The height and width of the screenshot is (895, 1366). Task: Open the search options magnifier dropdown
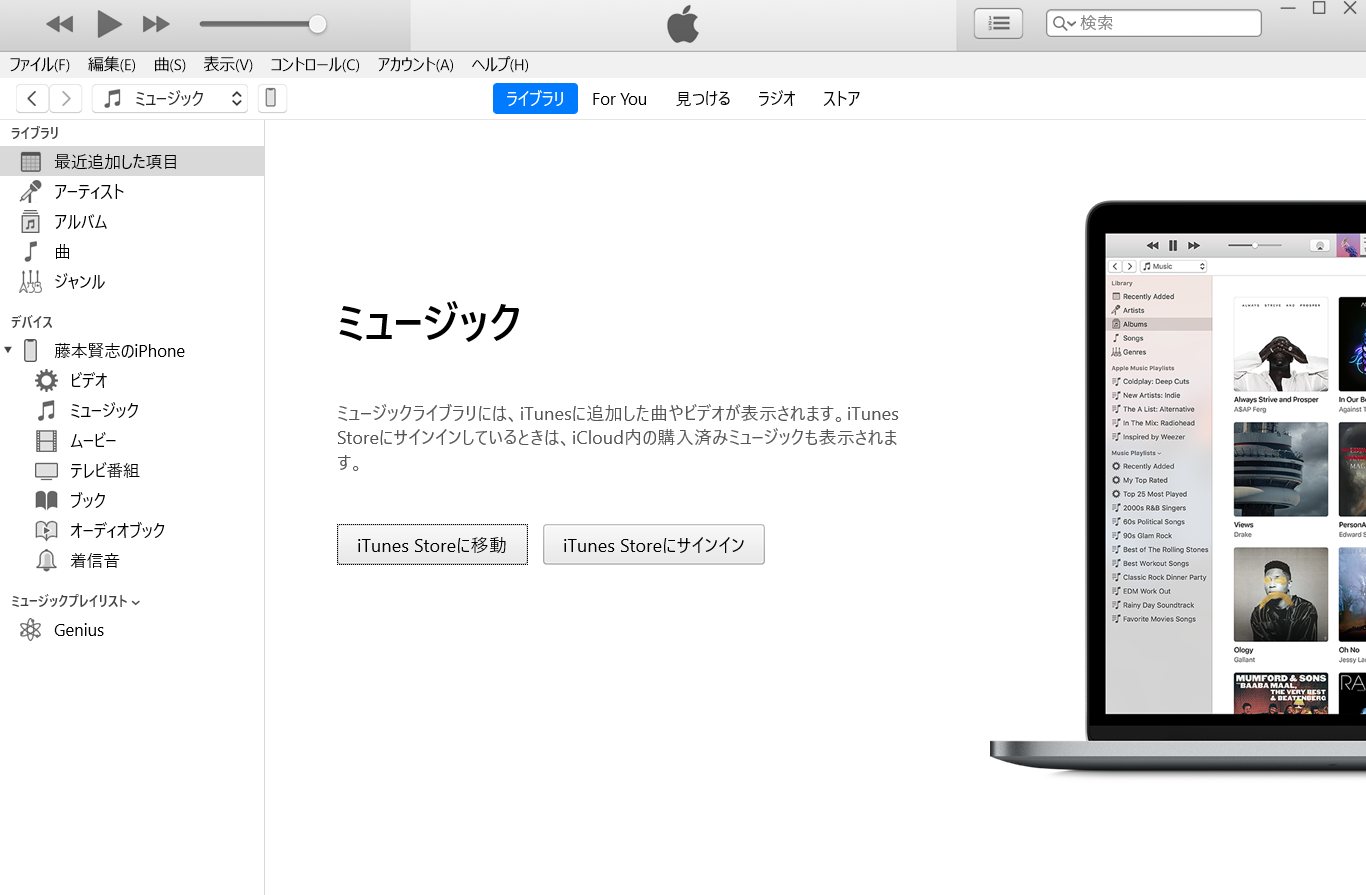click(1063, 23)
